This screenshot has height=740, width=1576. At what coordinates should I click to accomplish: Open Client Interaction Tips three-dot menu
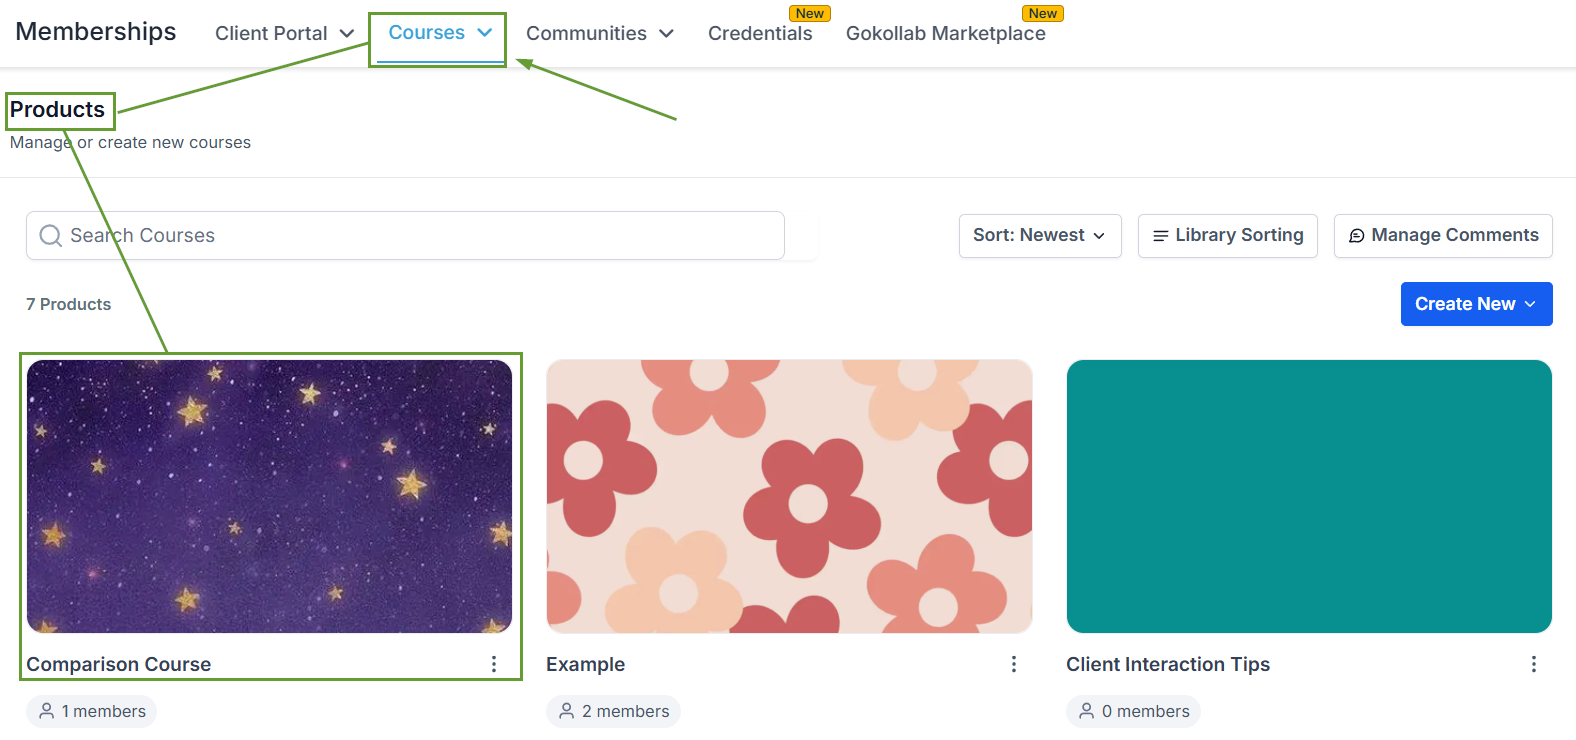pos(1534,664)
